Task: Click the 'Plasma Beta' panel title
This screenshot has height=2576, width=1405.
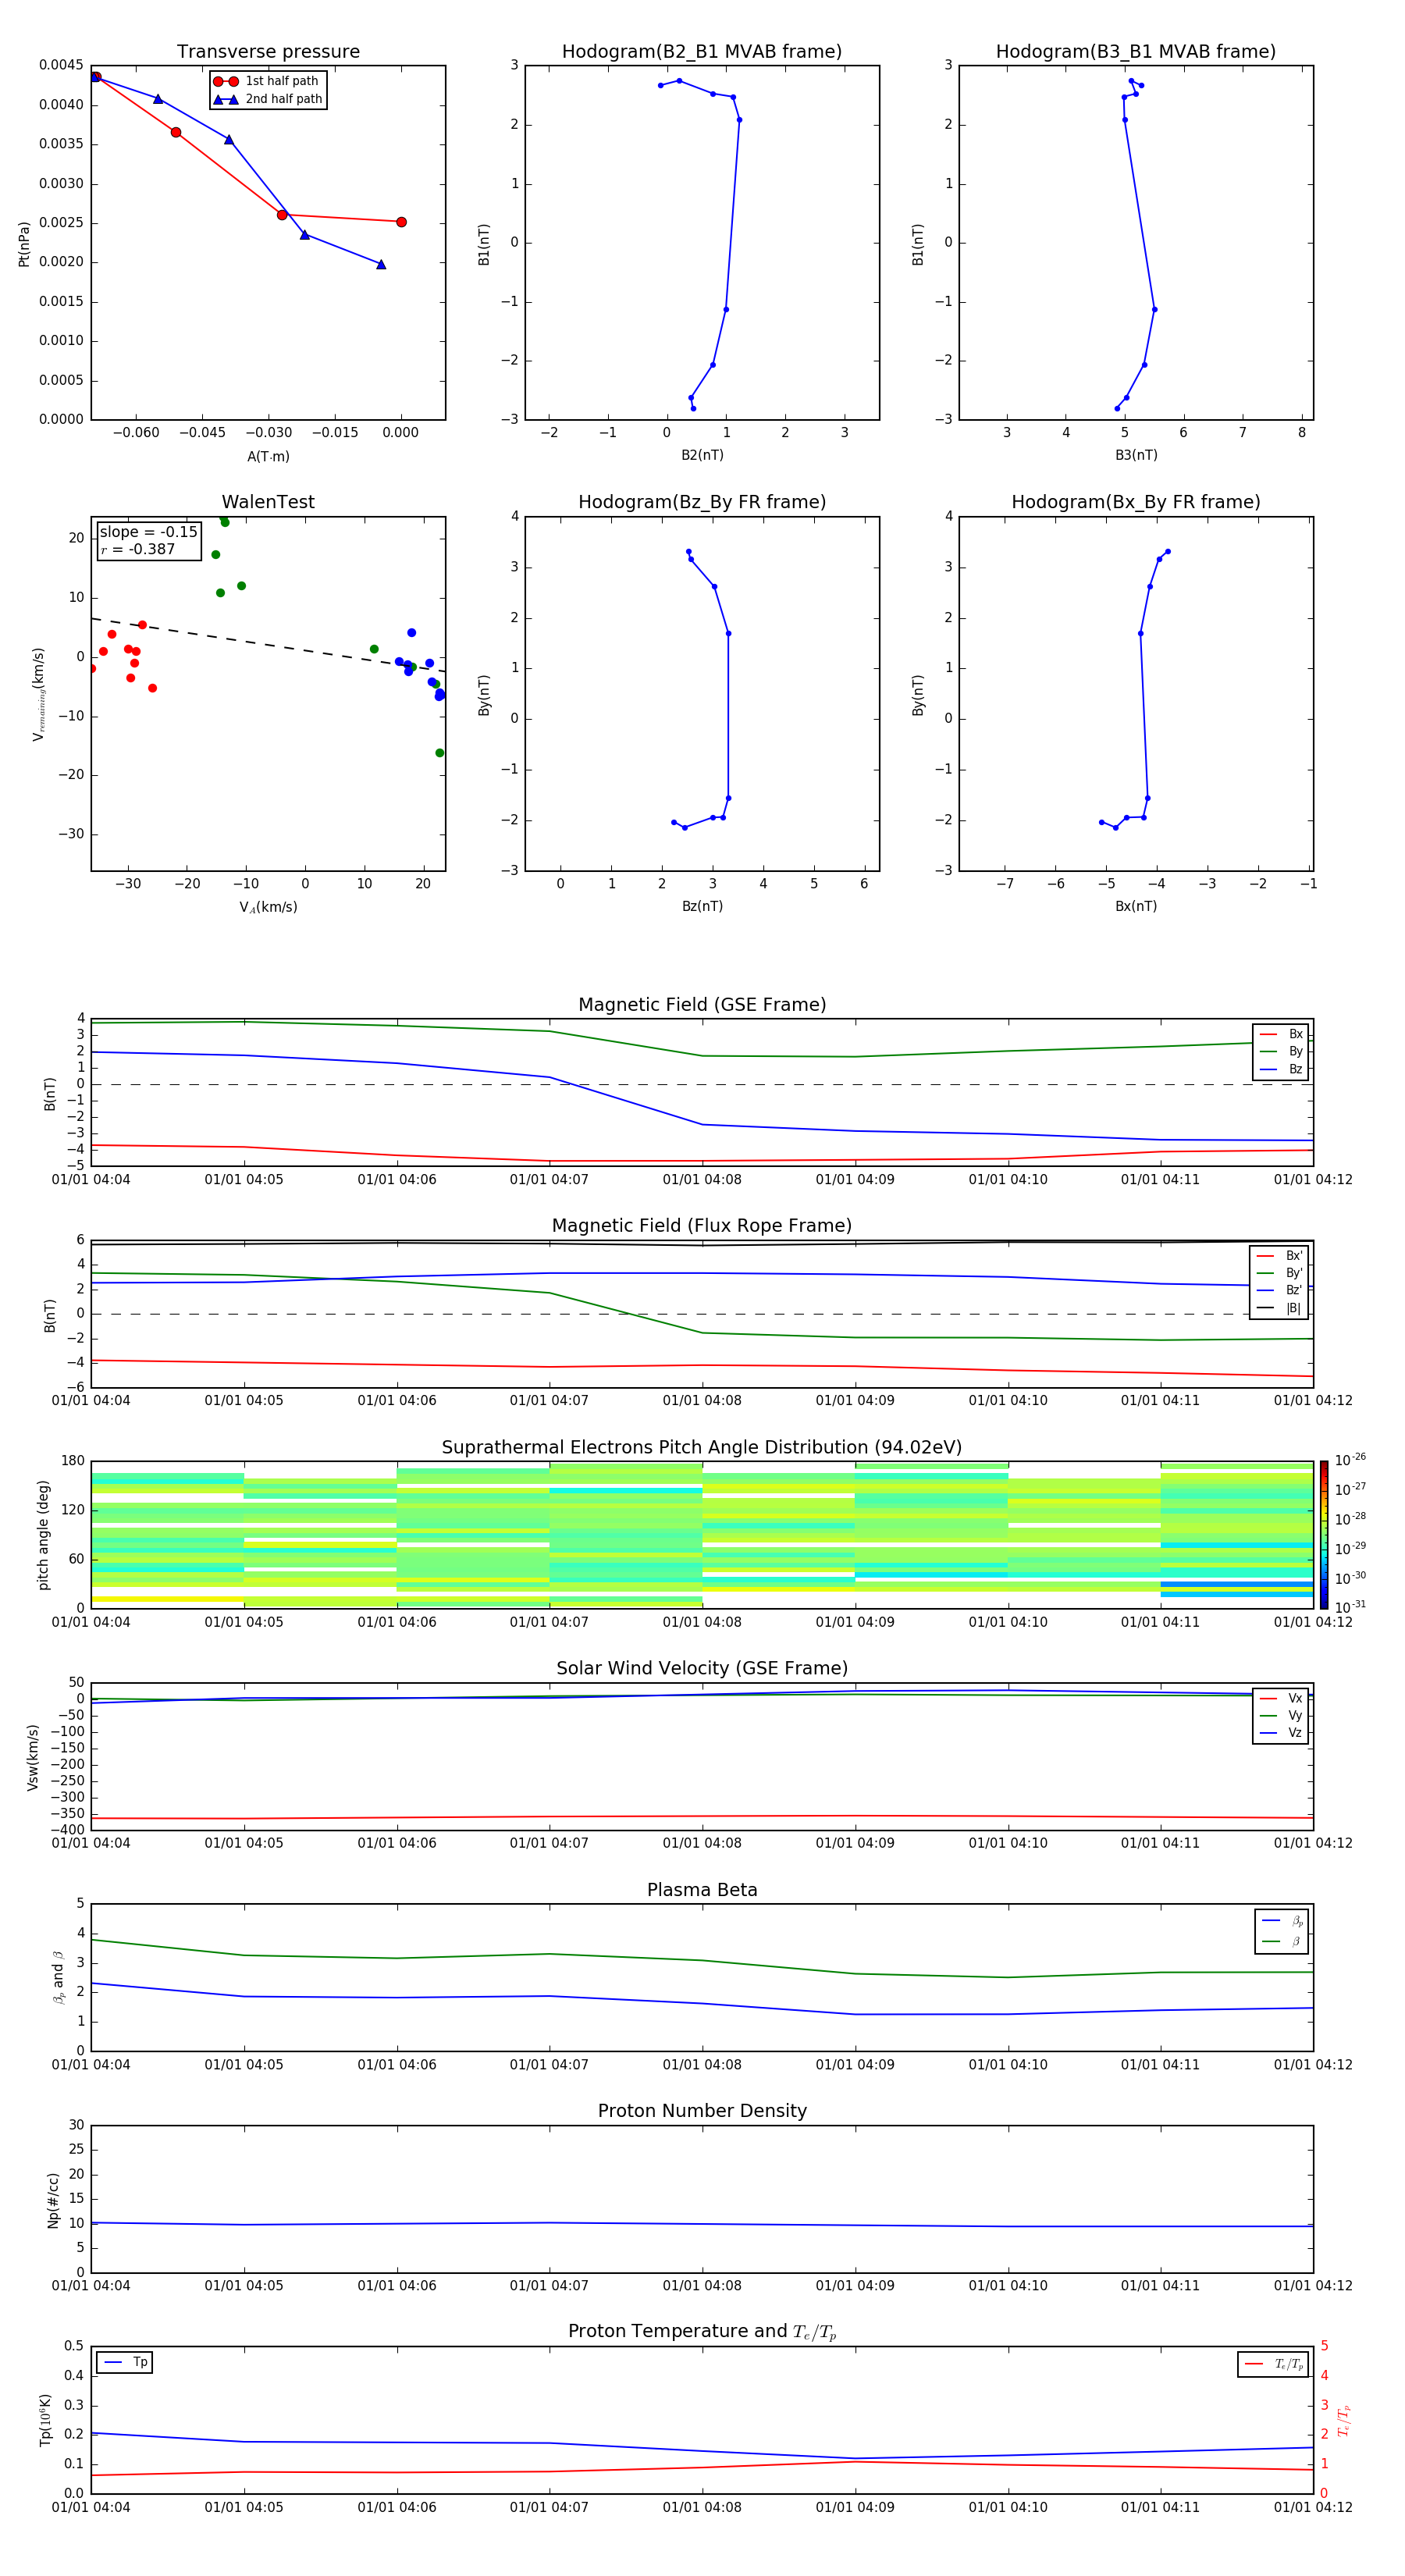Action: [x=702, y=1890]
